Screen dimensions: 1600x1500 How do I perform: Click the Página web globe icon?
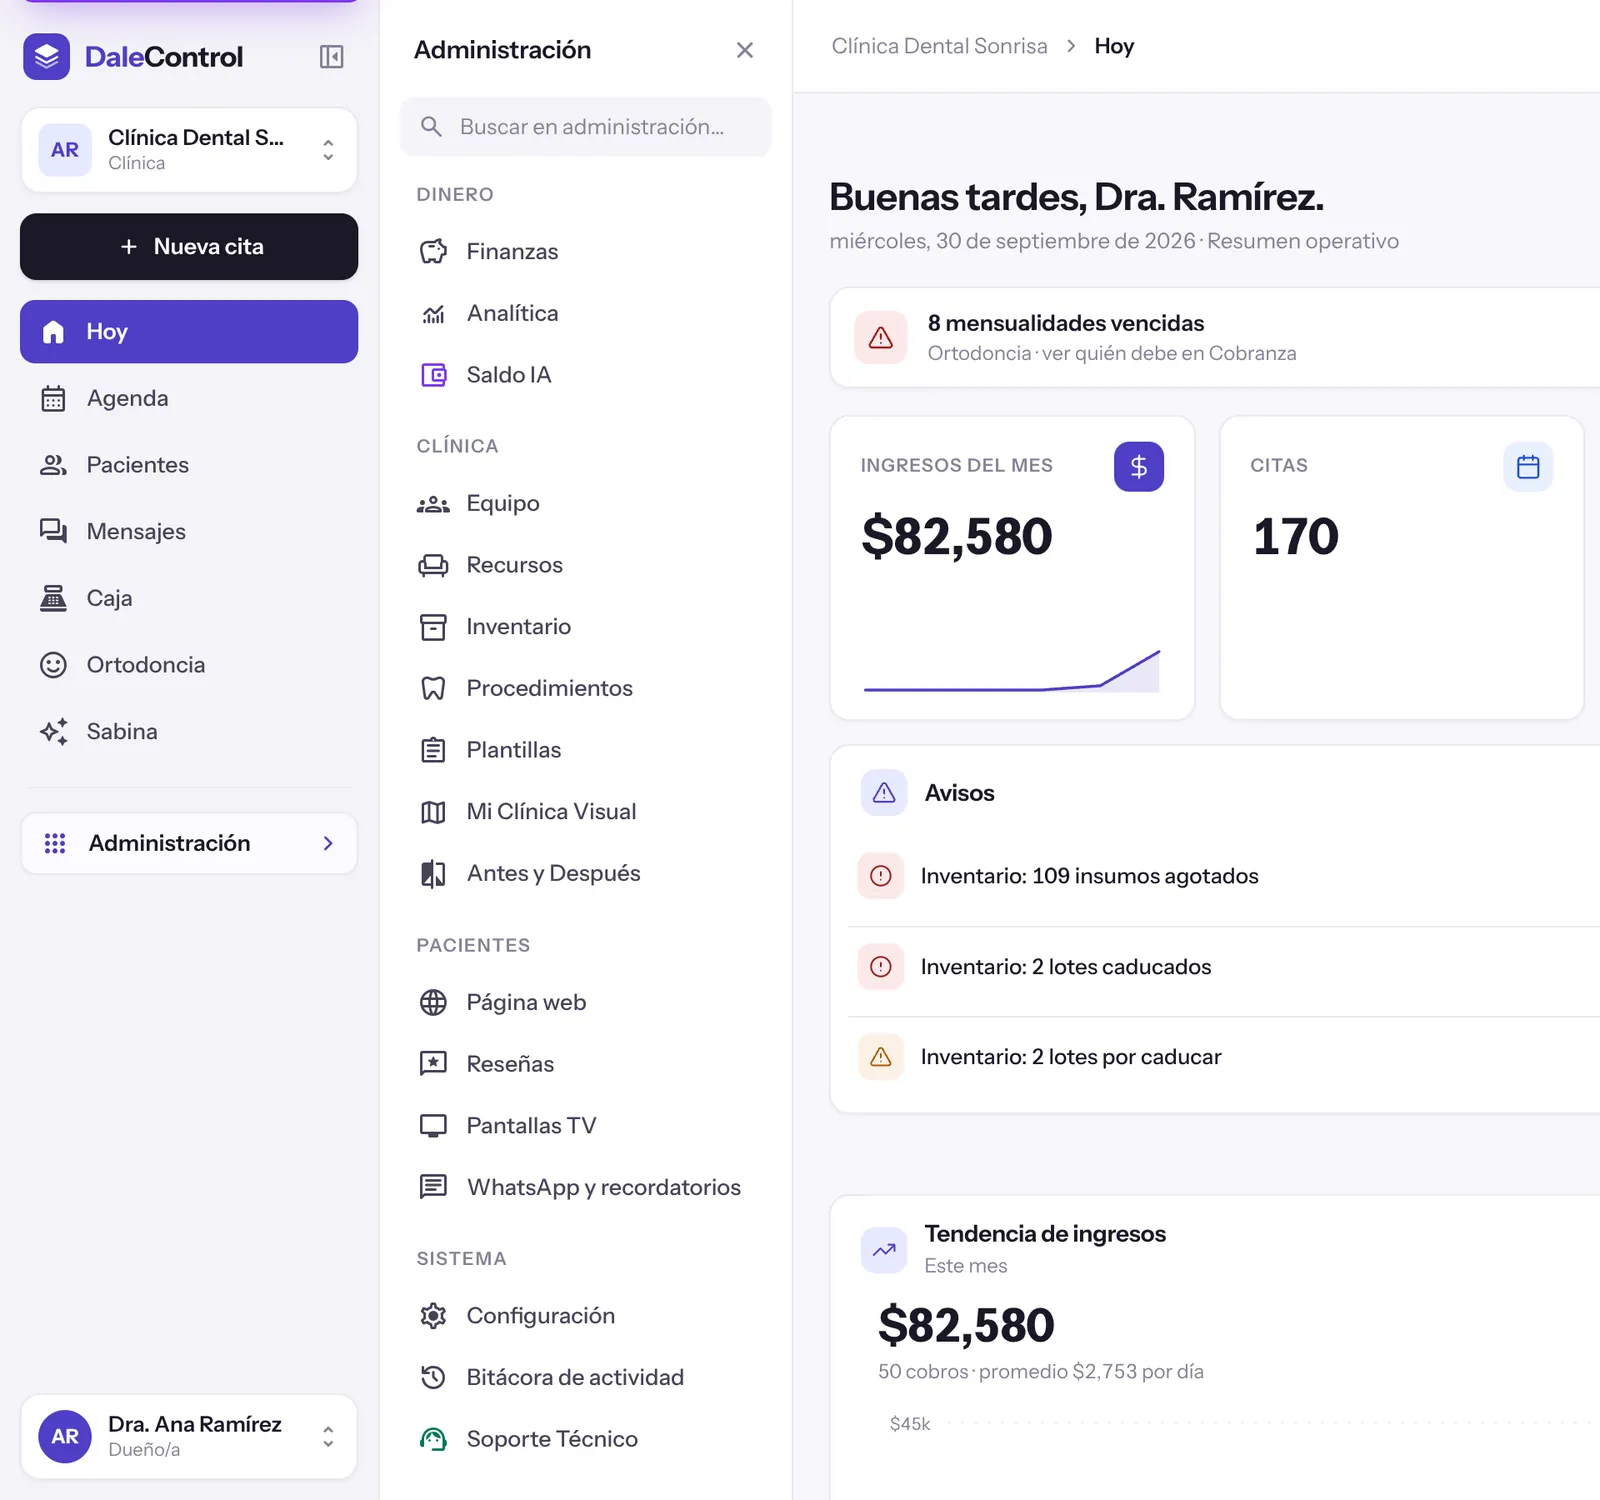(433, 1002)
